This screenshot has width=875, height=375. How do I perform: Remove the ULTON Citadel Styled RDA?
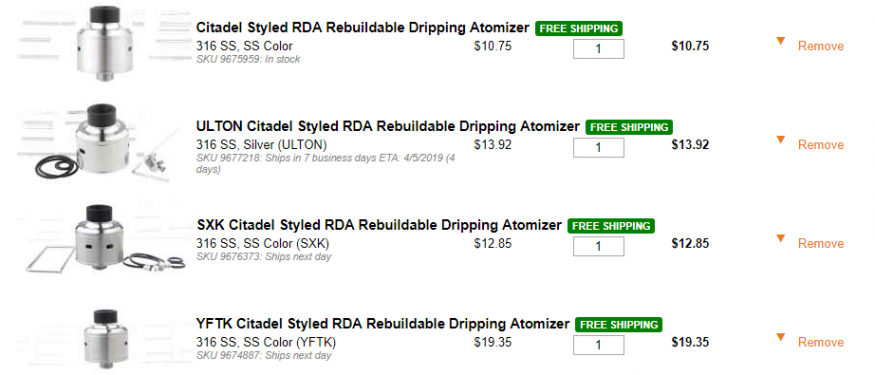tap(821, 145)
